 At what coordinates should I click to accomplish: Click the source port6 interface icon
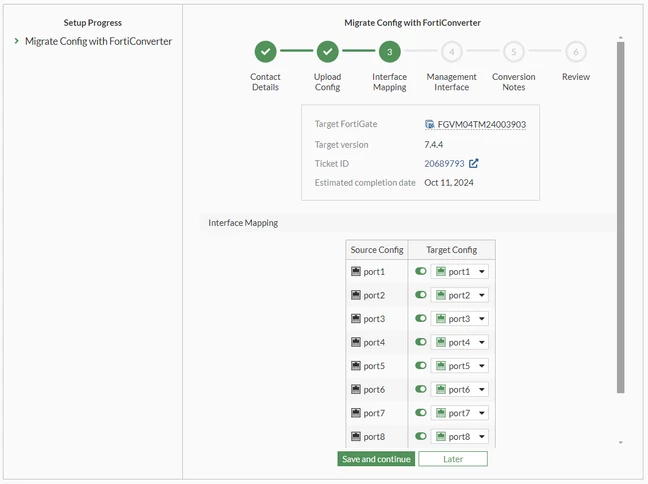pos(356,389)
